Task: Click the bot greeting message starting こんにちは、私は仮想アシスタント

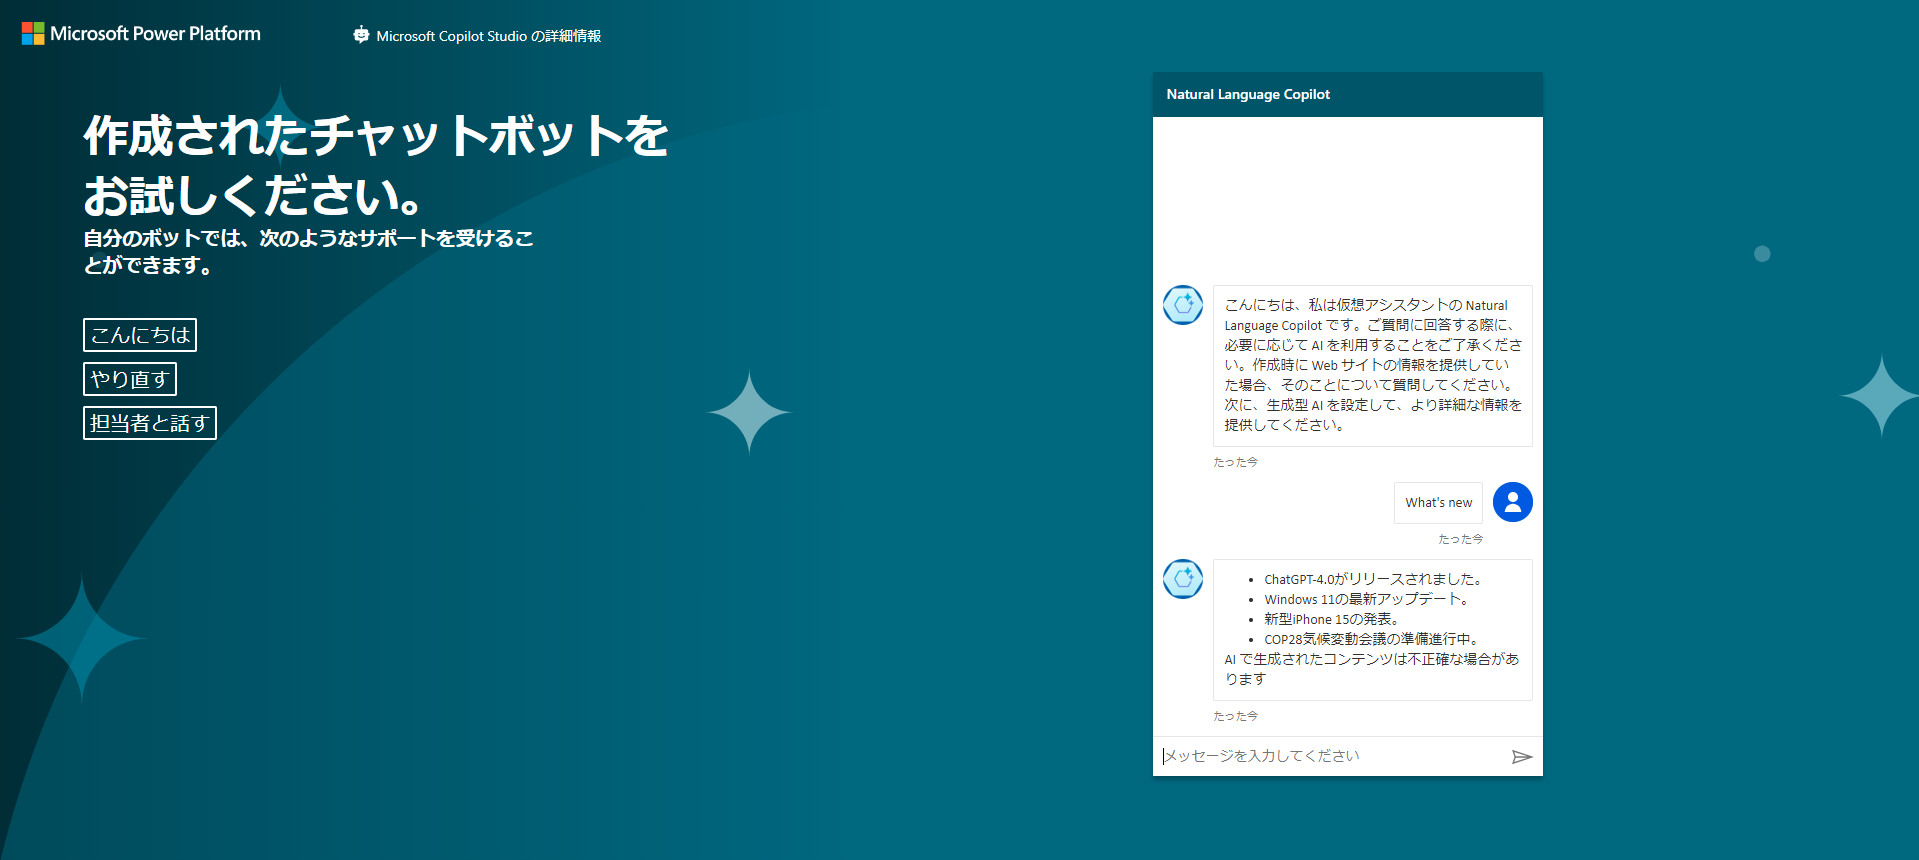Action: pos(1373,365)
